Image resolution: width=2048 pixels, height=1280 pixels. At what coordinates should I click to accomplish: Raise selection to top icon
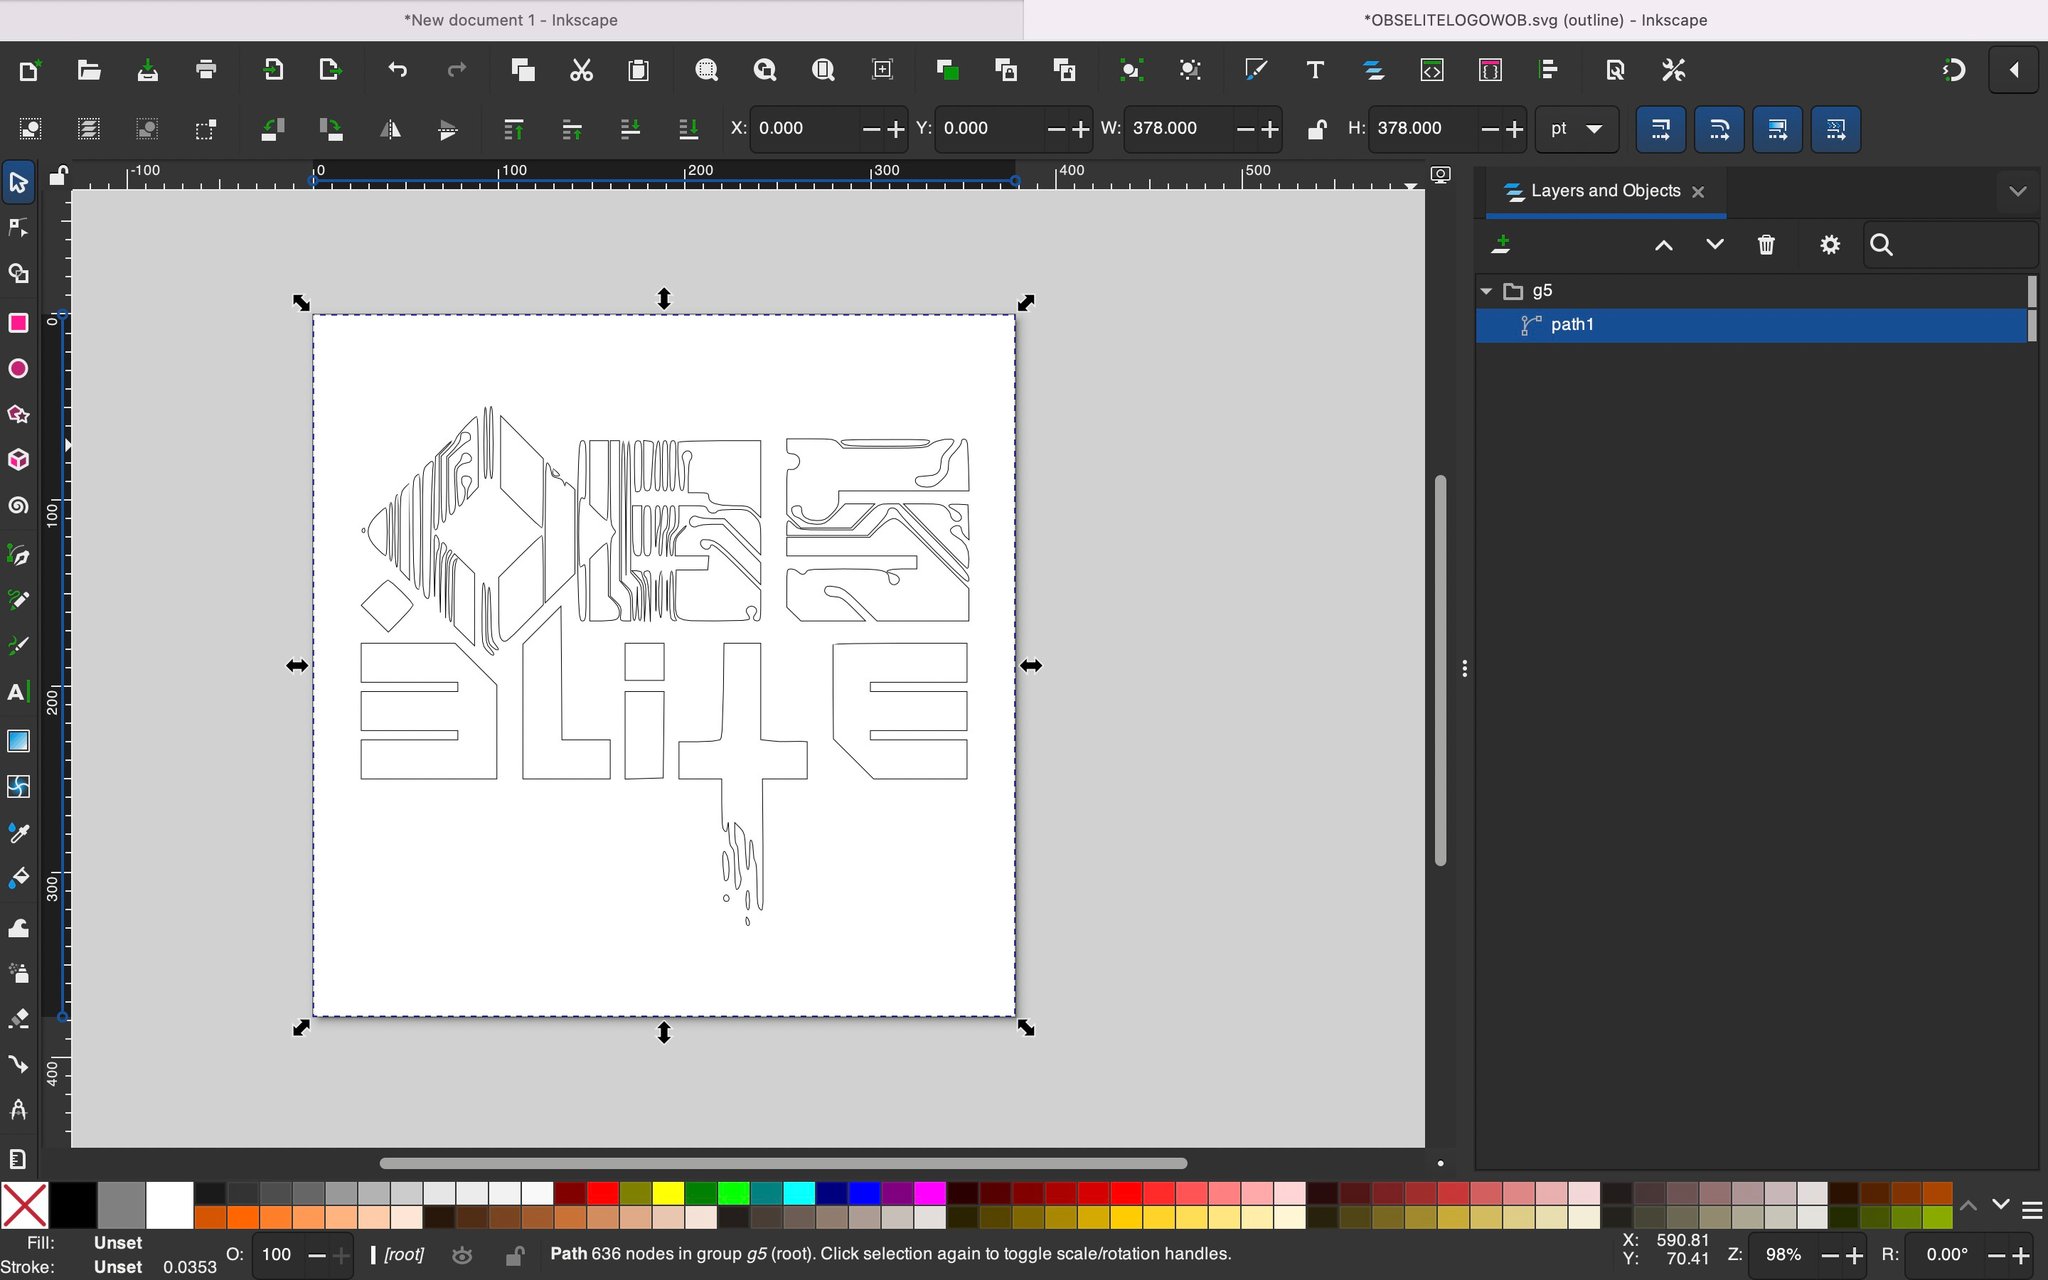[514, 129]
